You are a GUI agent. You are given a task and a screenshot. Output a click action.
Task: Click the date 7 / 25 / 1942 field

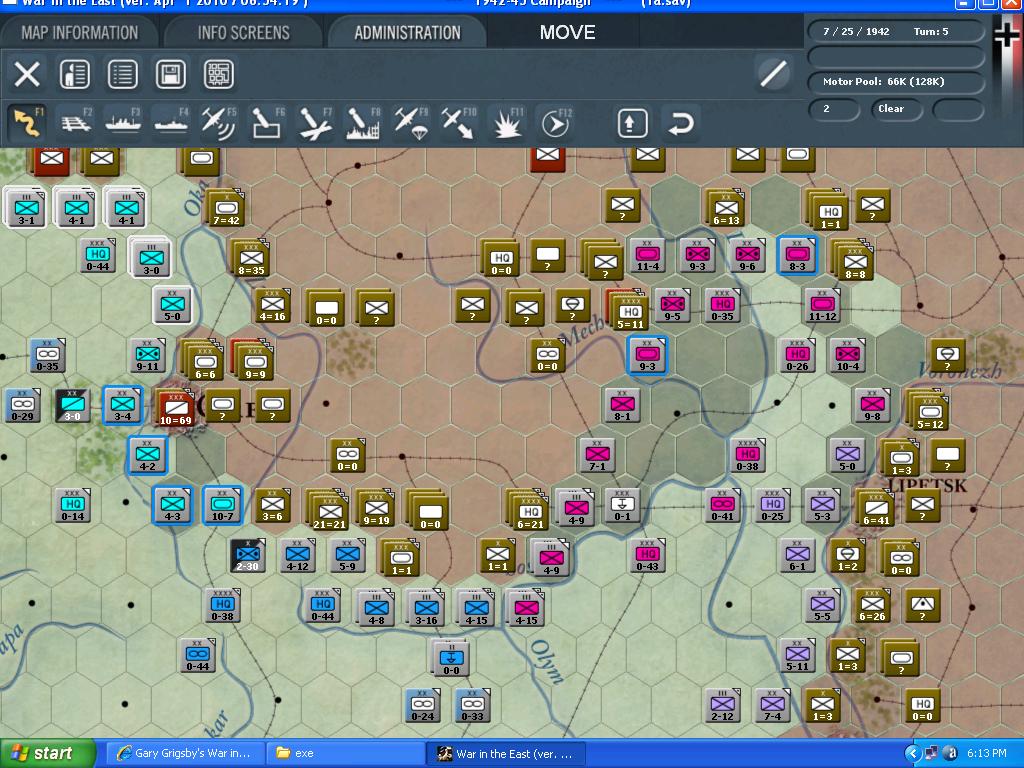(856, 31)
